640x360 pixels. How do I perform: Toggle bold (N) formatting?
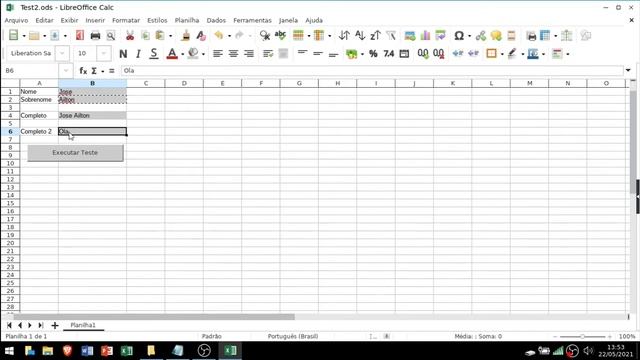click(x=123, y=53)
